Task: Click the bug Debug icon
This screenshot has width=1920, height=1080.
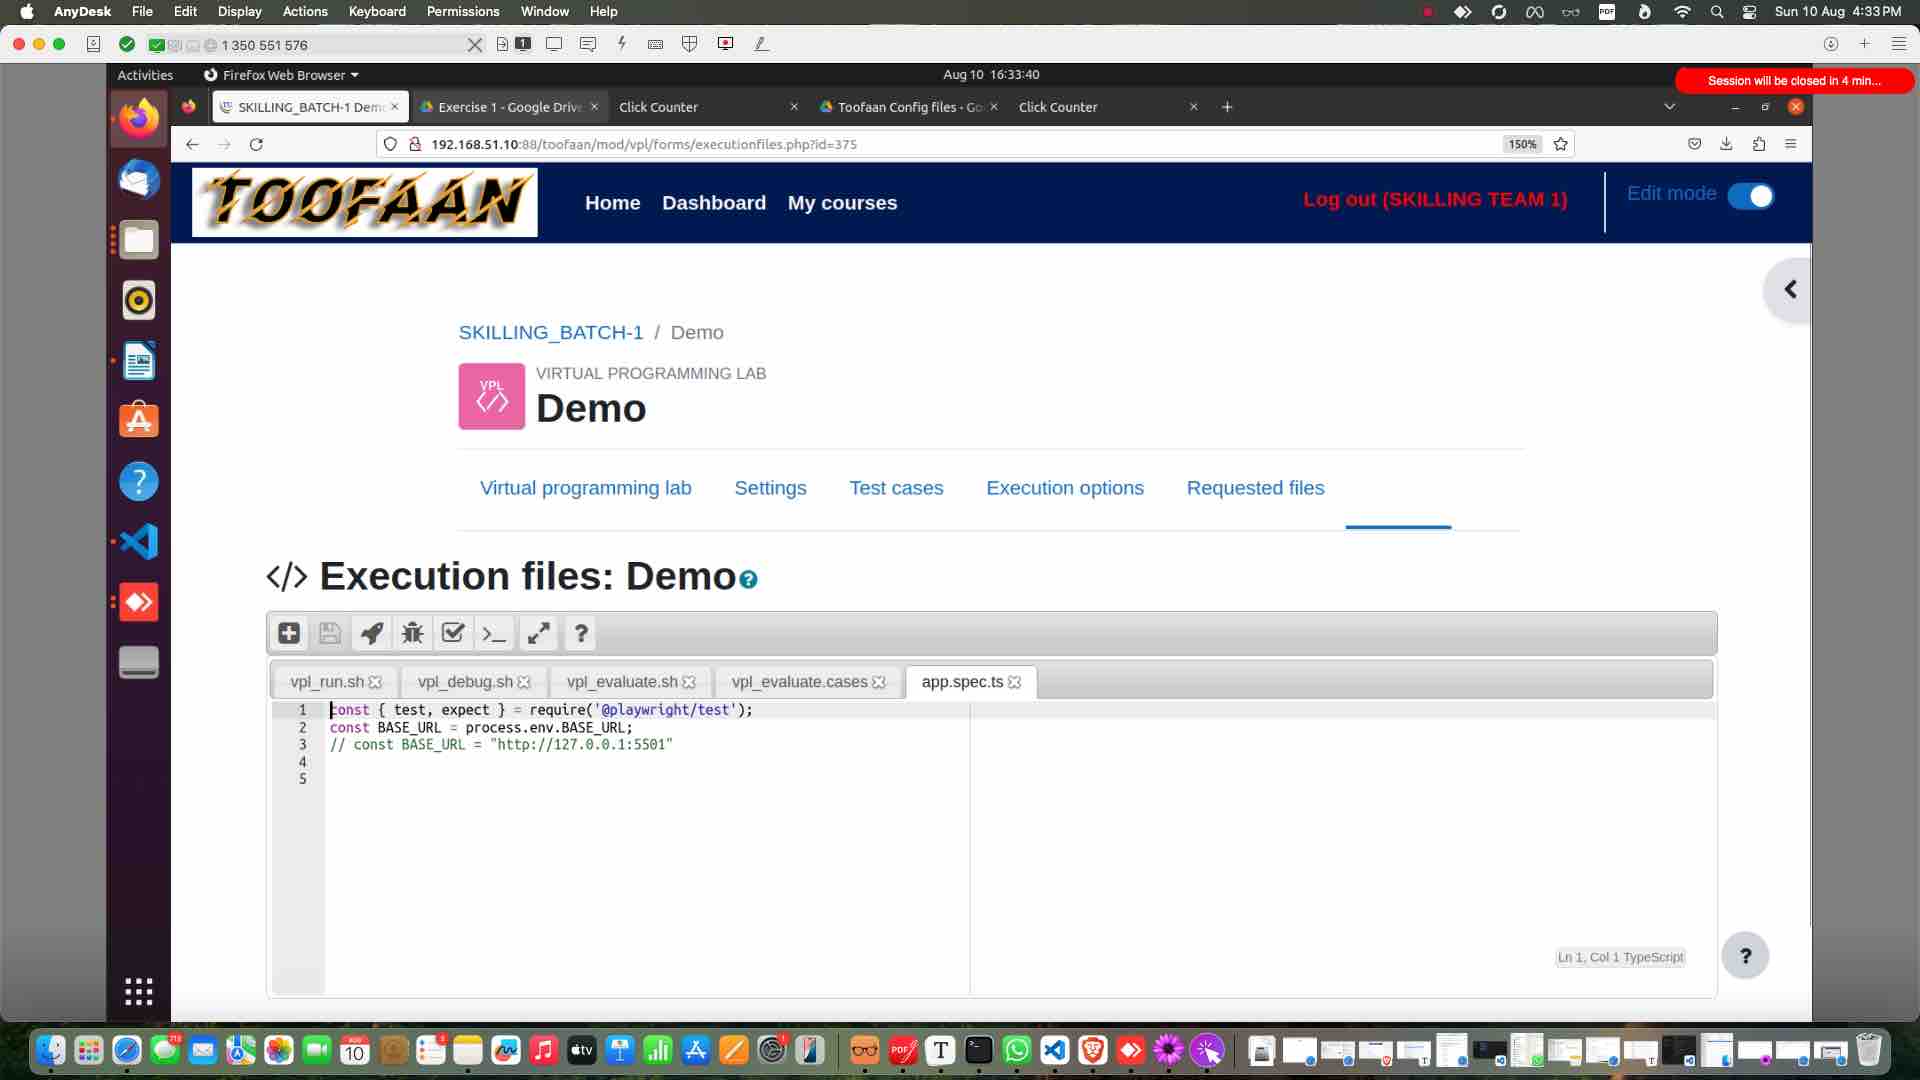Action: 412,633
